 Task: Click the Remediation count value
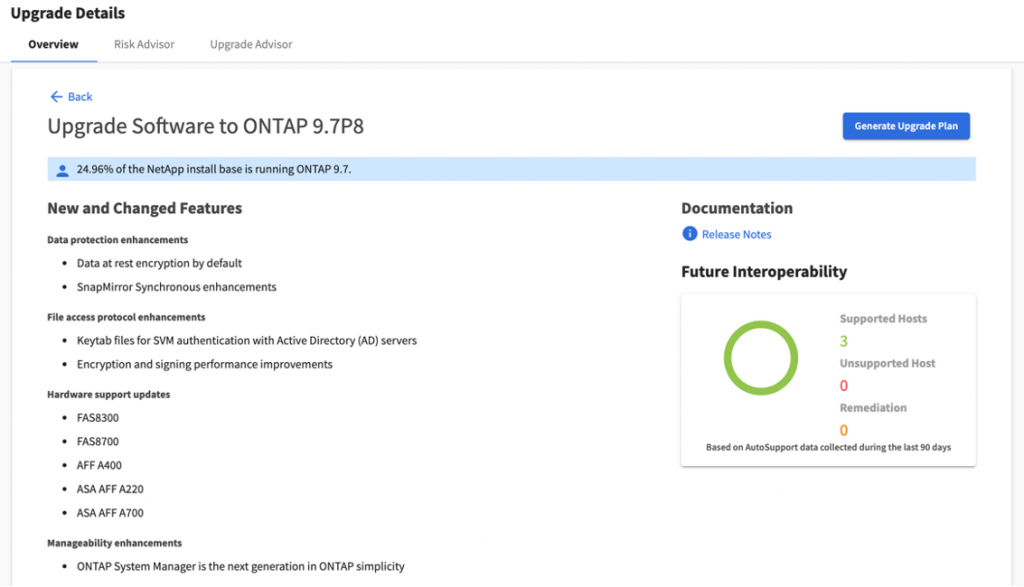[x=844, y=430]
